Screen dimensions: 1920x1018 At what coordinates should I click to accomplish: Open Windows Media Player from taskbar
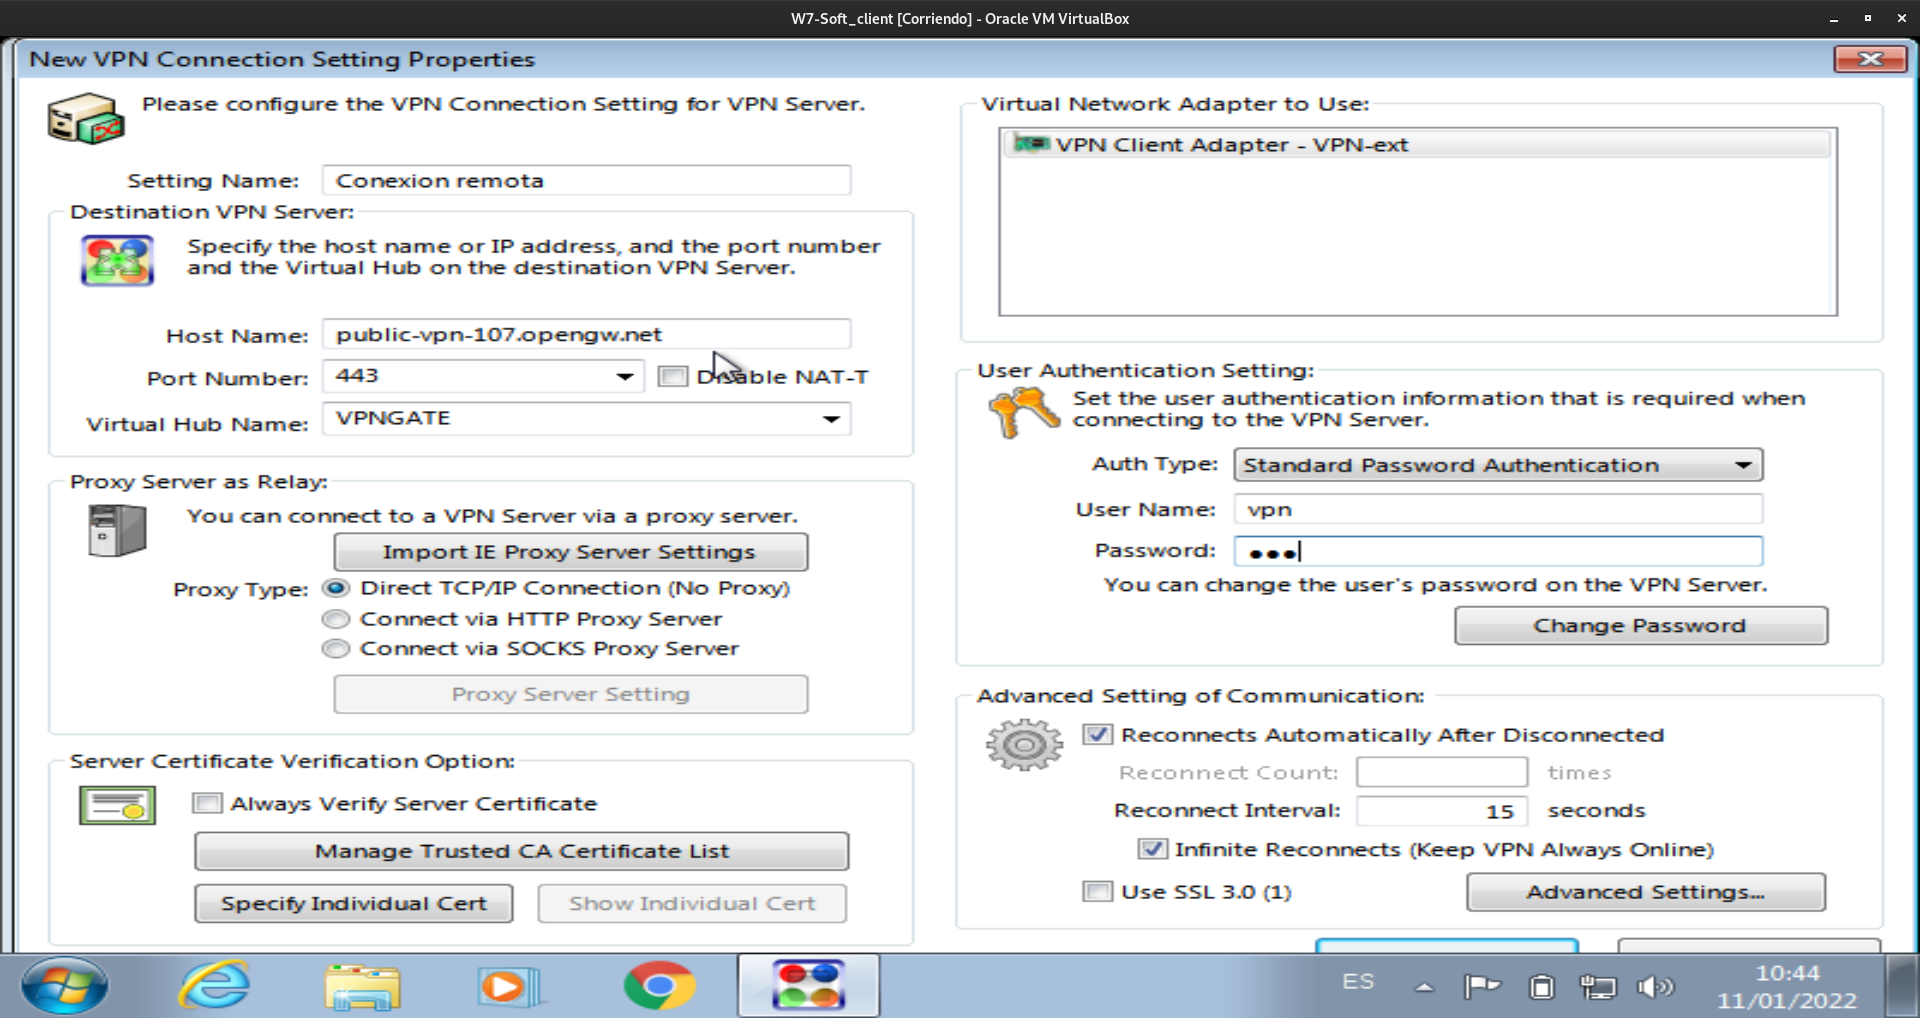coord(508,986)
